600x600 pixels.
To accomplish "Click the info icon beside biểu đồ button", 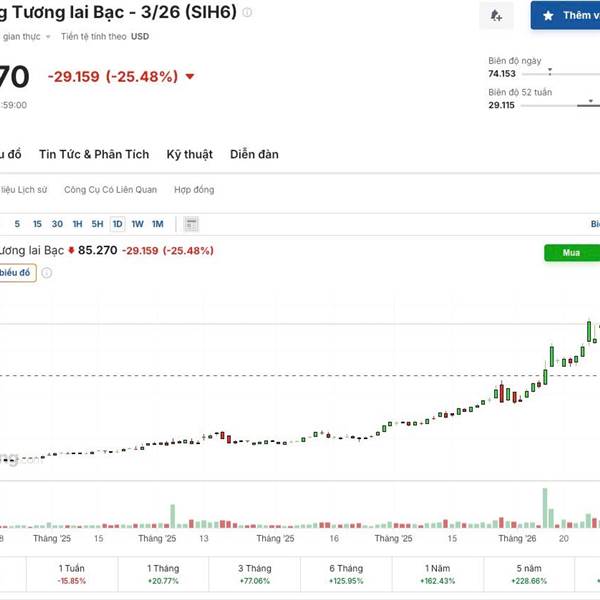I will 47,273.
